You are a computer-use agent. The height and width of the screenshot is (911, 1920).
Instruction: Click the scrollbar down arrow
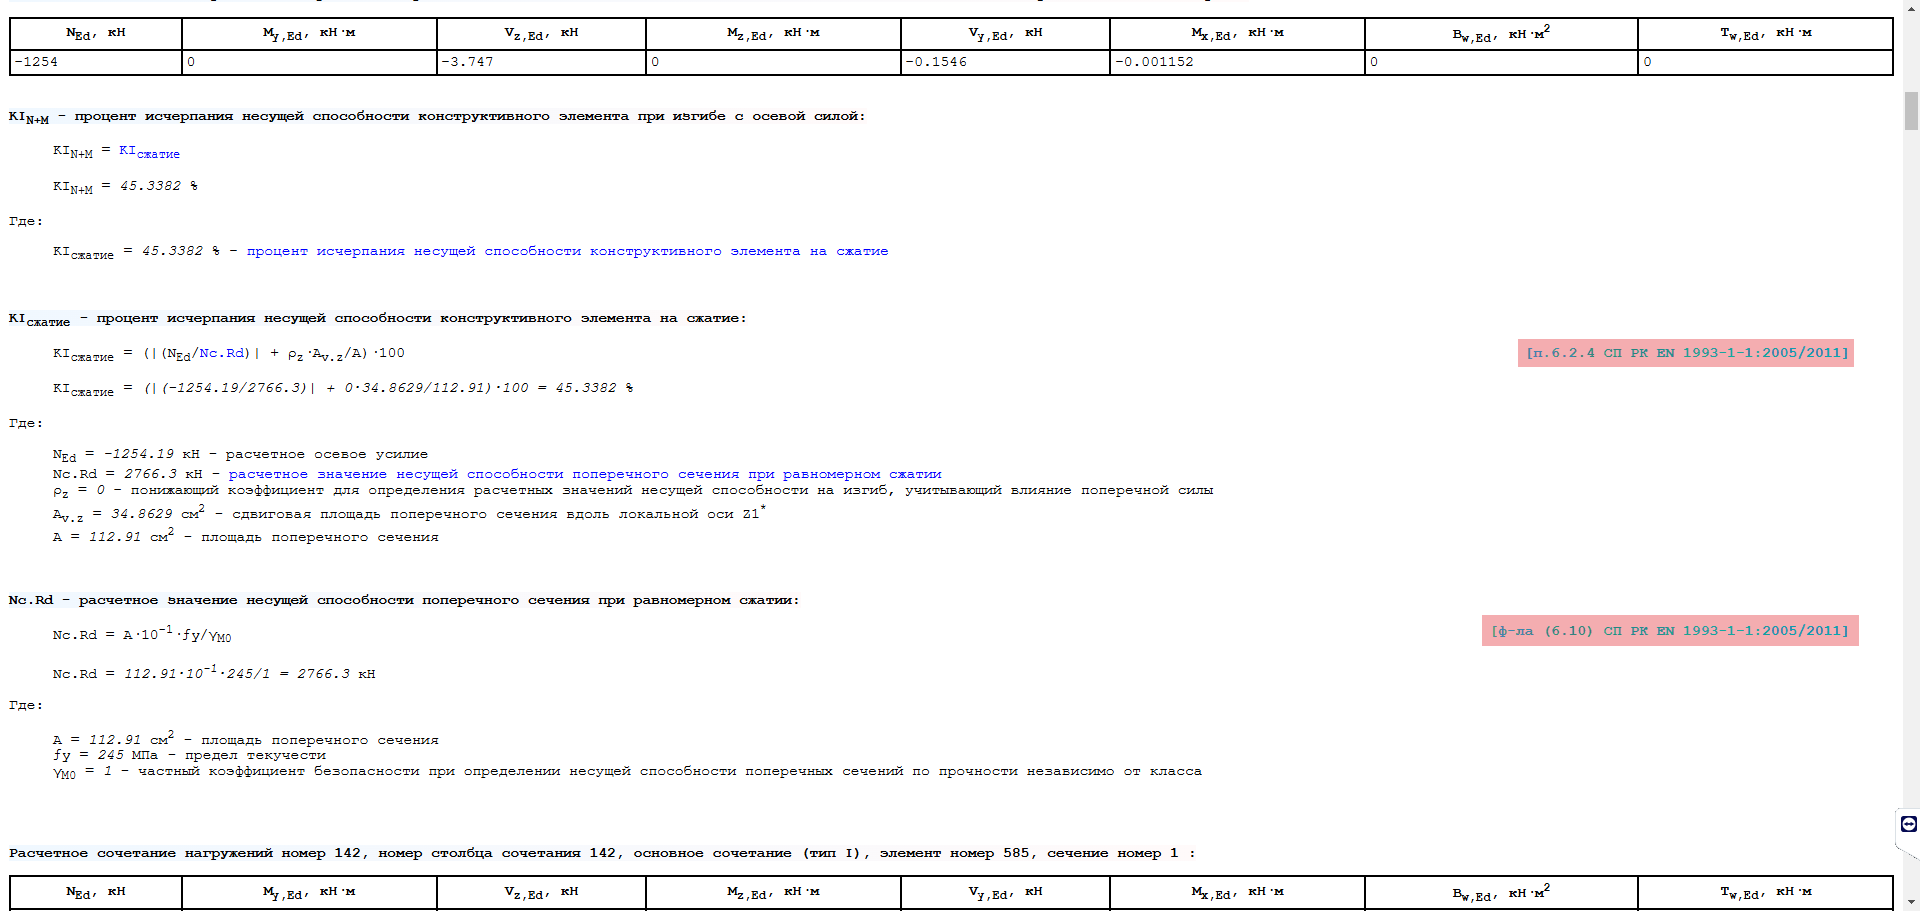pyautogui.click(x=1911, y=903)
